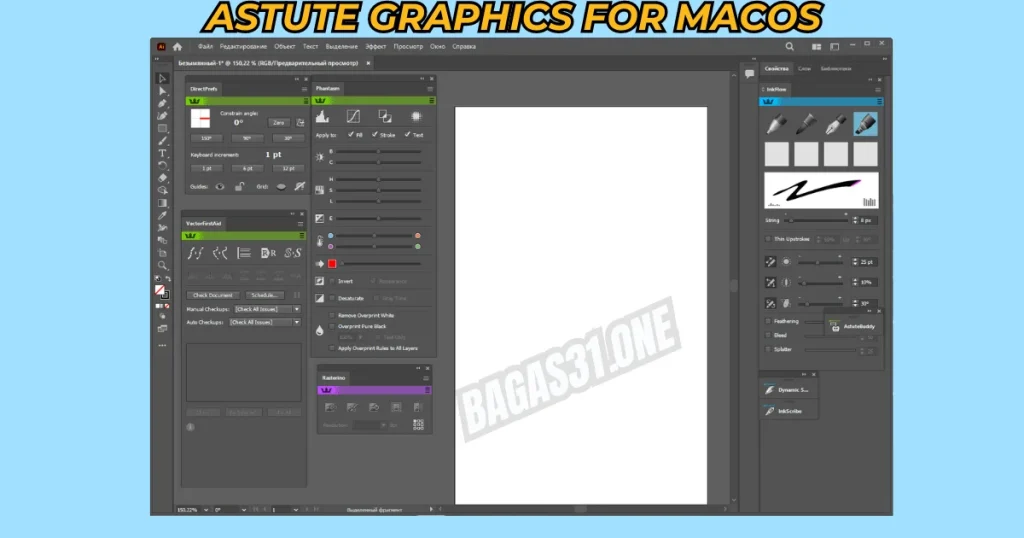
Task: Open VectorFirstAid panel flyout menu
Action: [300, 224]
